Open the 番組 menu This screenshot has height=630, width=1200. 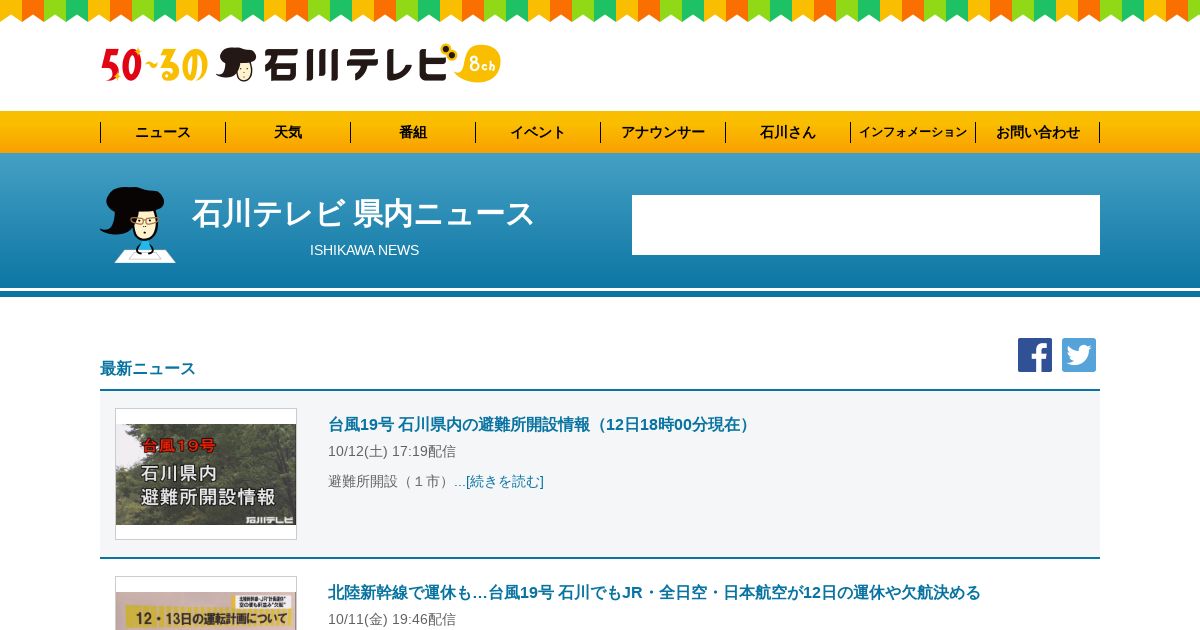pyautogui.click(x=413, y=132)
